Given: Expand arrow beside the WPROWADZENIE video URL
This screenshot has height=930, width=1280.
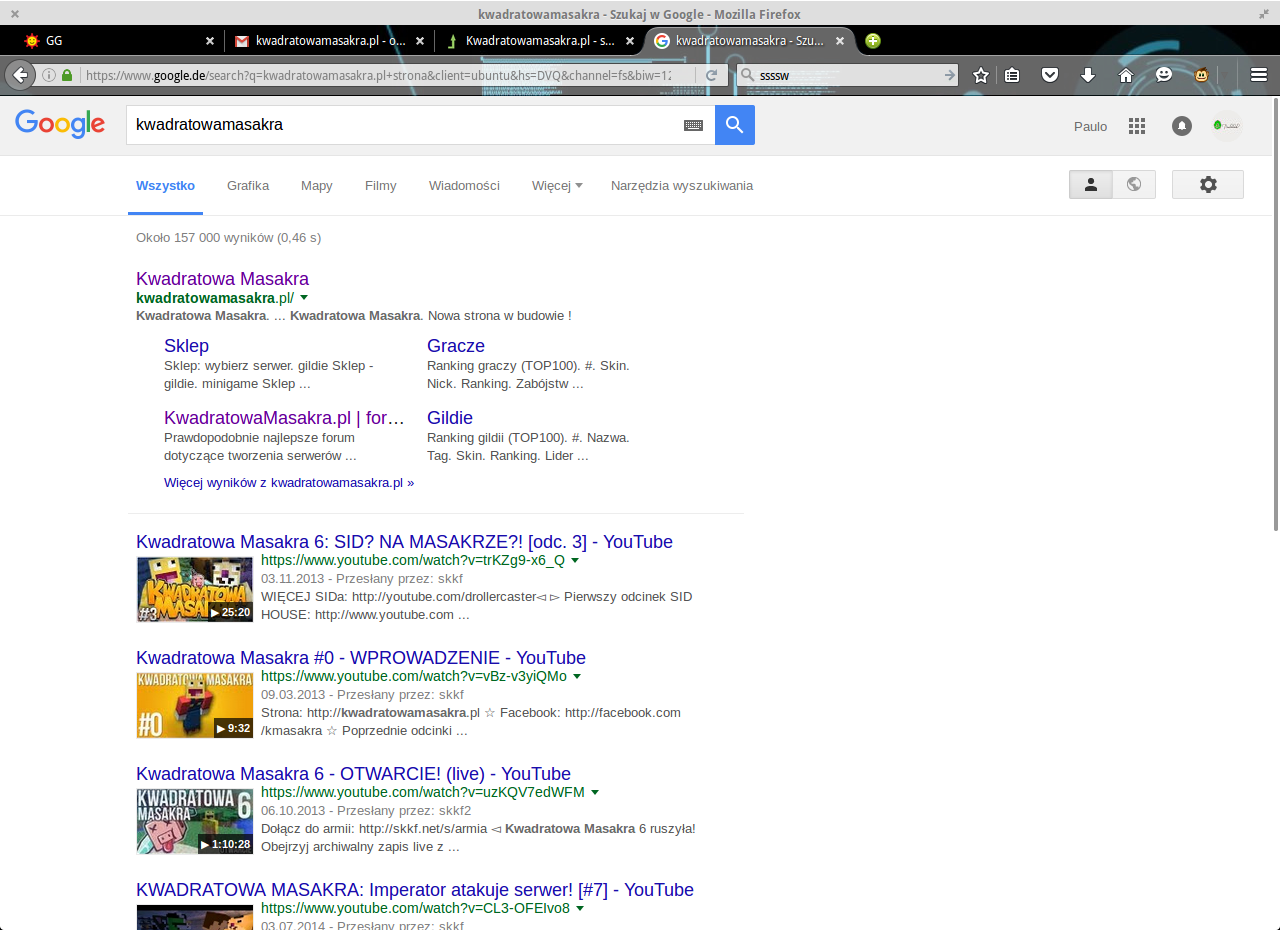Looking at the screenshot, I should (577, 677).
